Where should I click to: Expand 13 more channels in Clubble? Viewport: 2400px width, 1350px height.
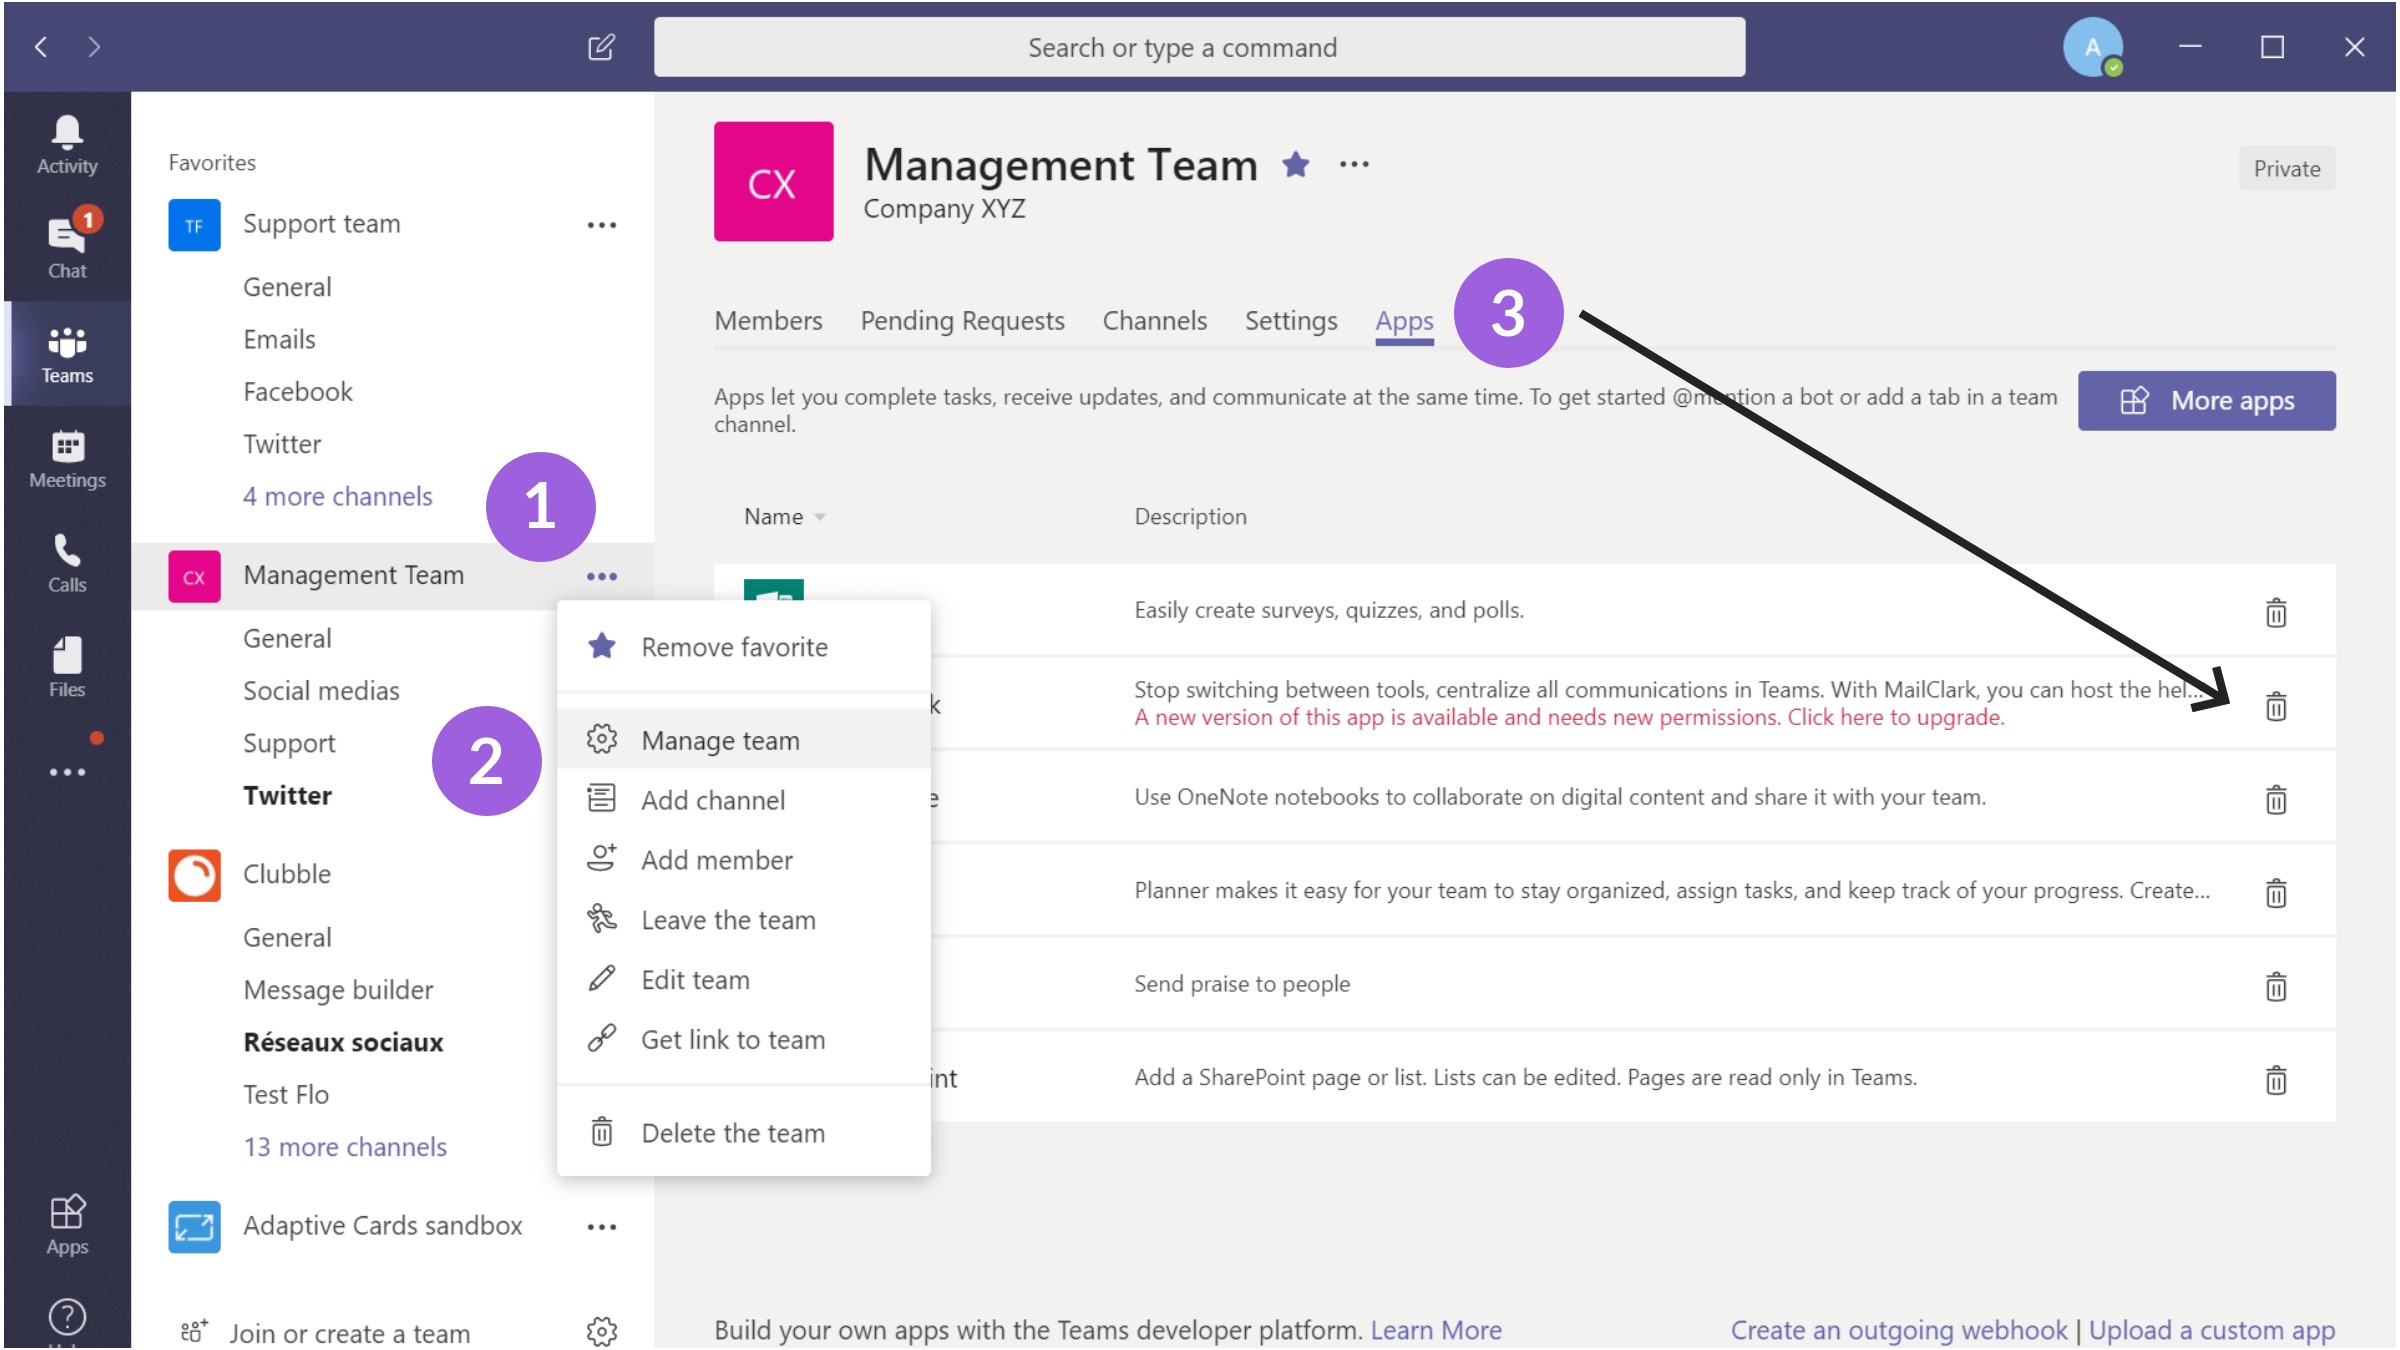pyautogui.click(x=344, y=1146)
